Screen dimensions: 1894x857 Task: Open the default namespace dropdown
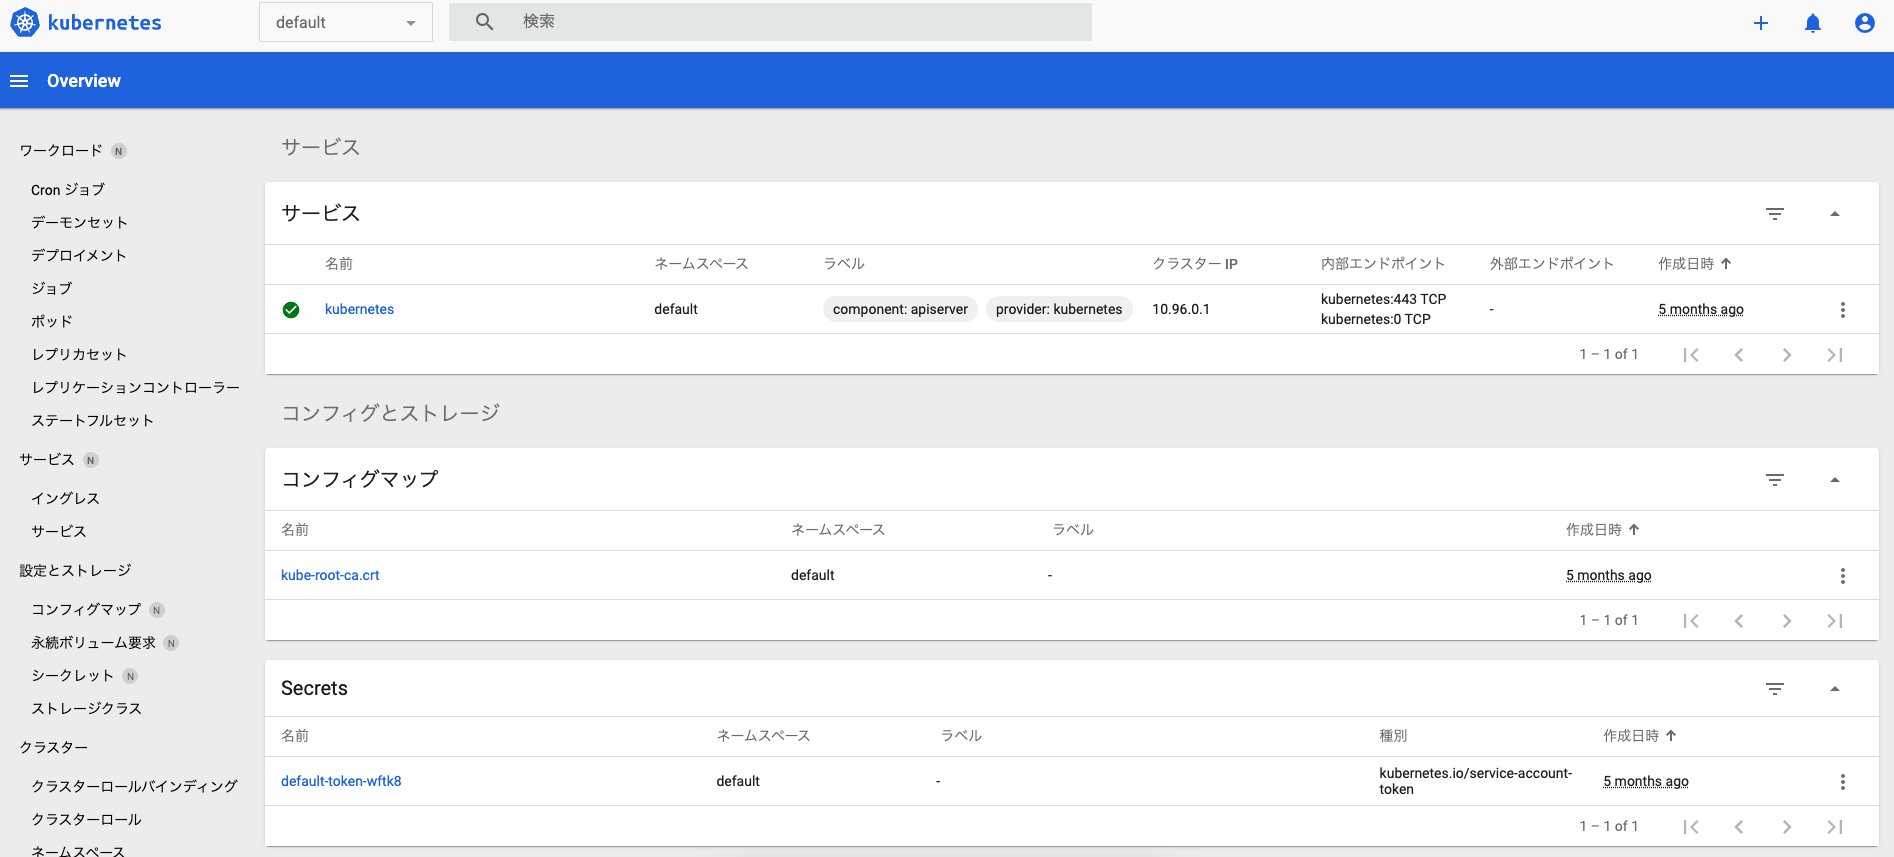[346, 22]
